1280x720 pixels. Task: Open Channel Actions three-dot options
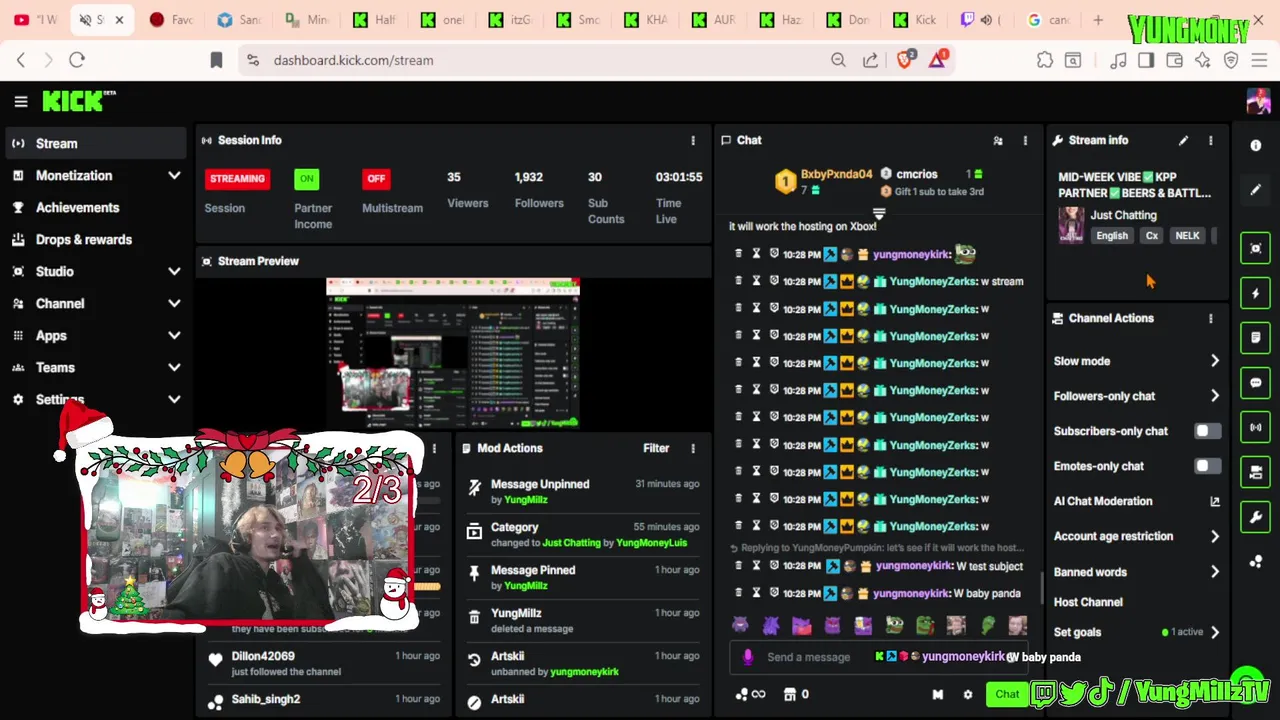pos(1211,319)
